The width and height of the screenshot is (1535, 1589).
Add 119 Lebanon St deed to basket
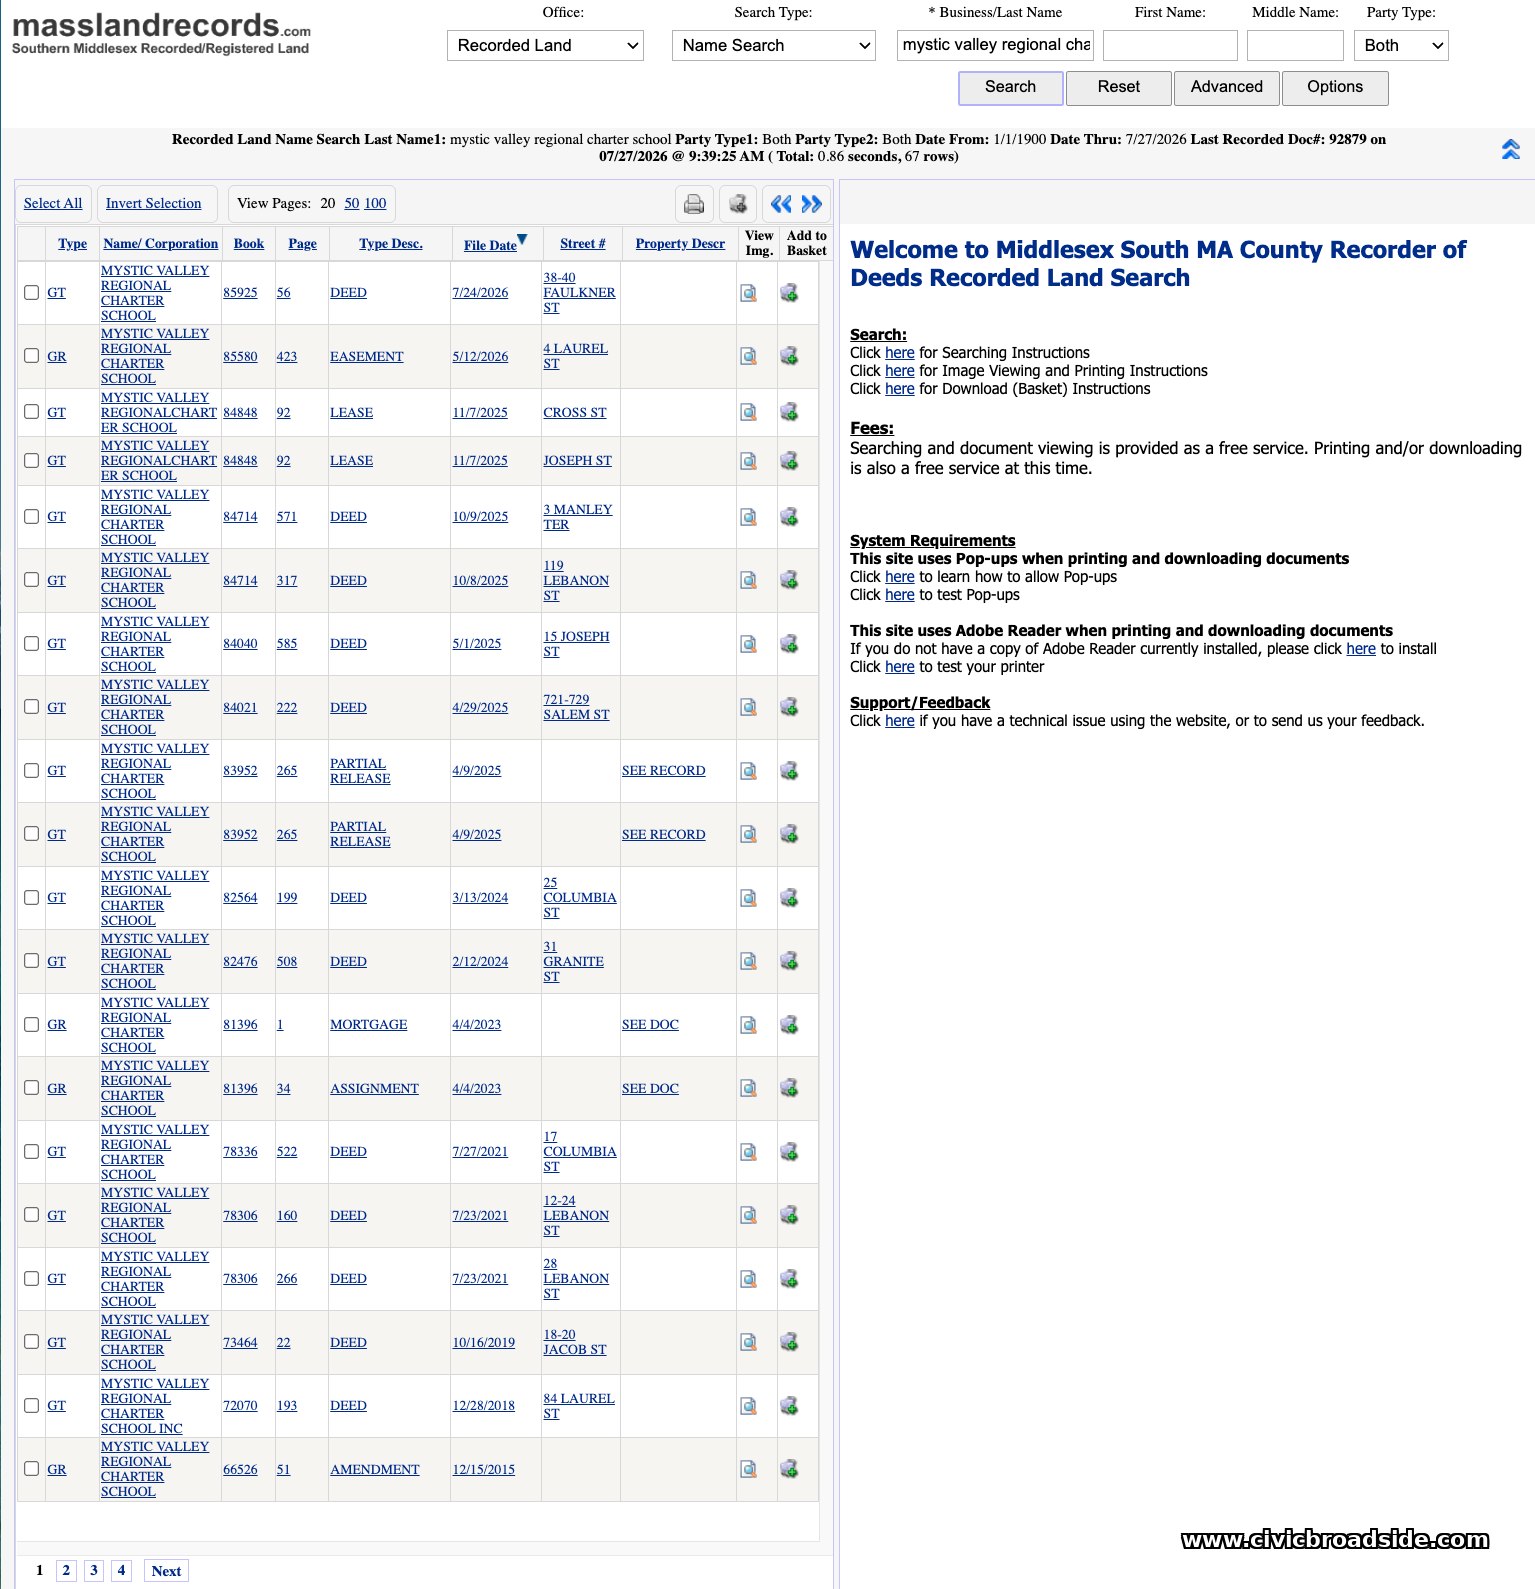(x=789, y=580)
